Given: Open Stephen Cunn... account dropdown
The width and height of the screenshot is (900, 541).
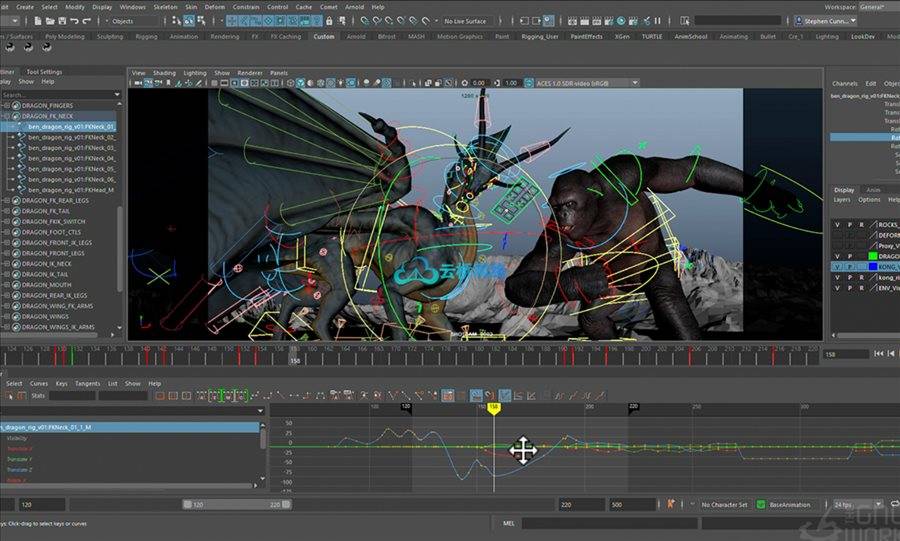Looking at the screenshot, I should coord(826,21).
